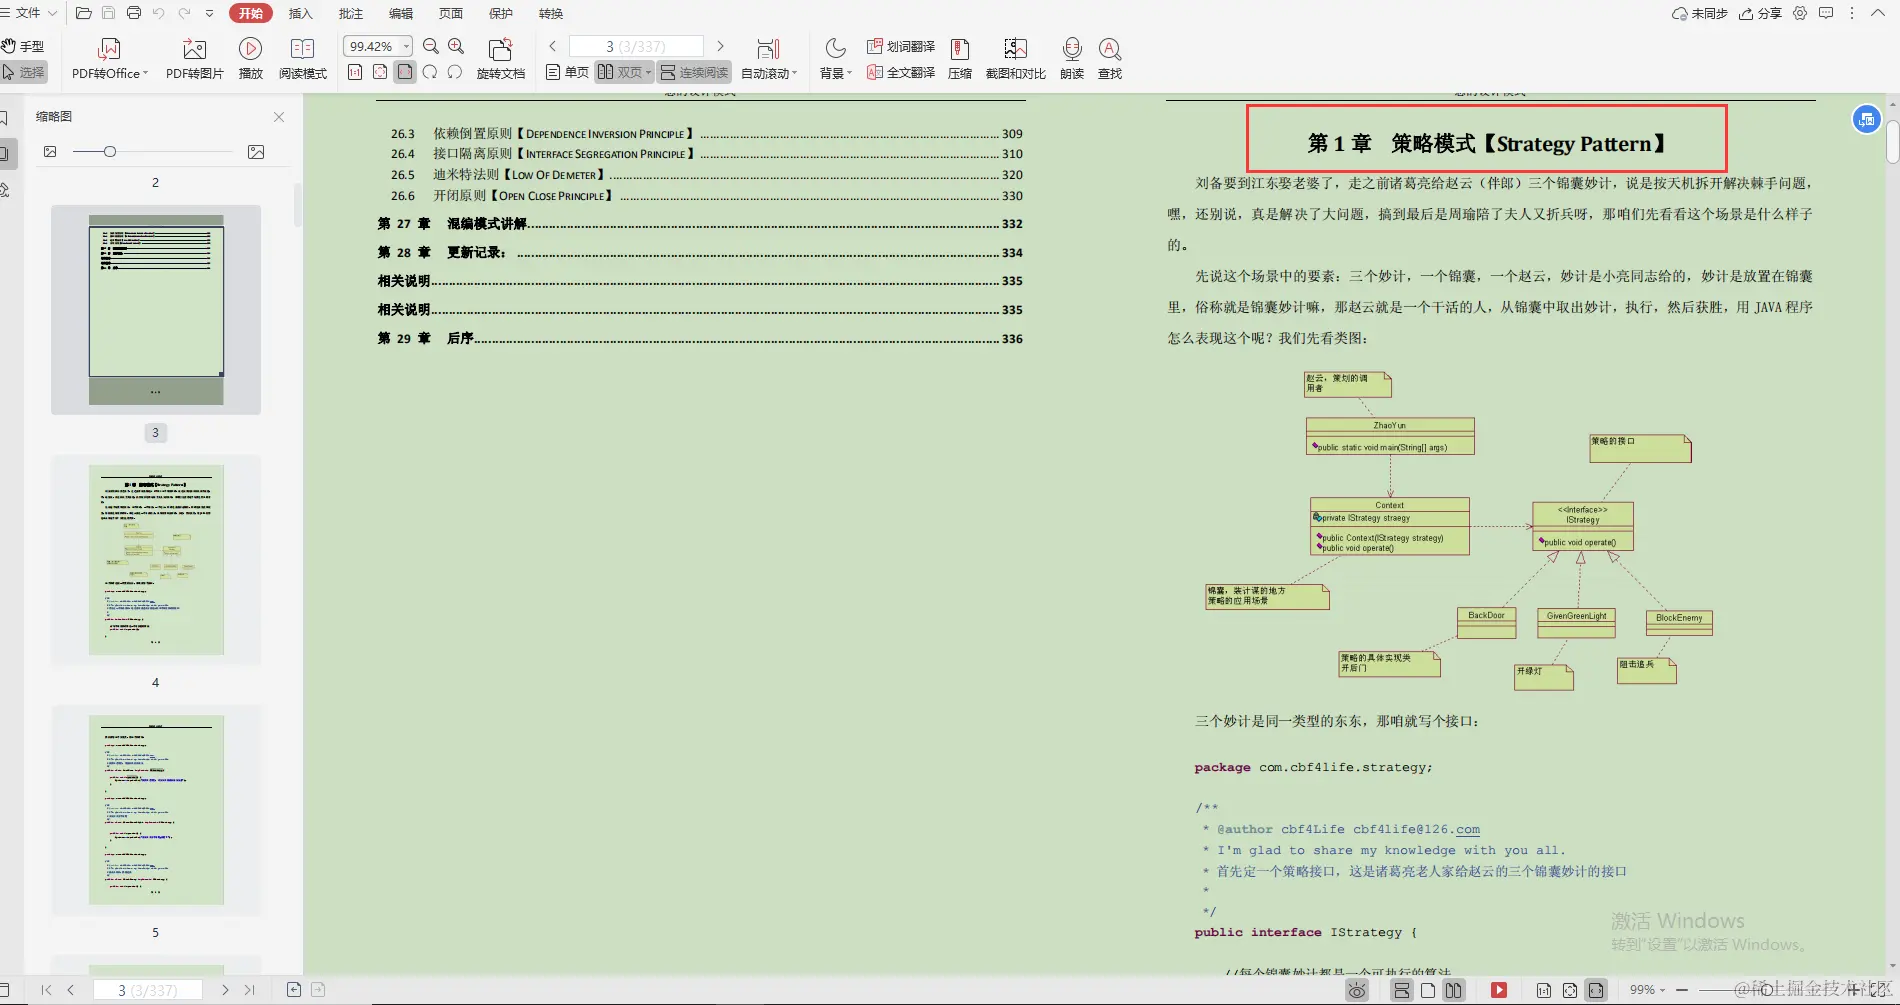Switch to 页面 tab
Image resolution: width=1900 pixels, height=1005 pixels.
click(450, 13)
